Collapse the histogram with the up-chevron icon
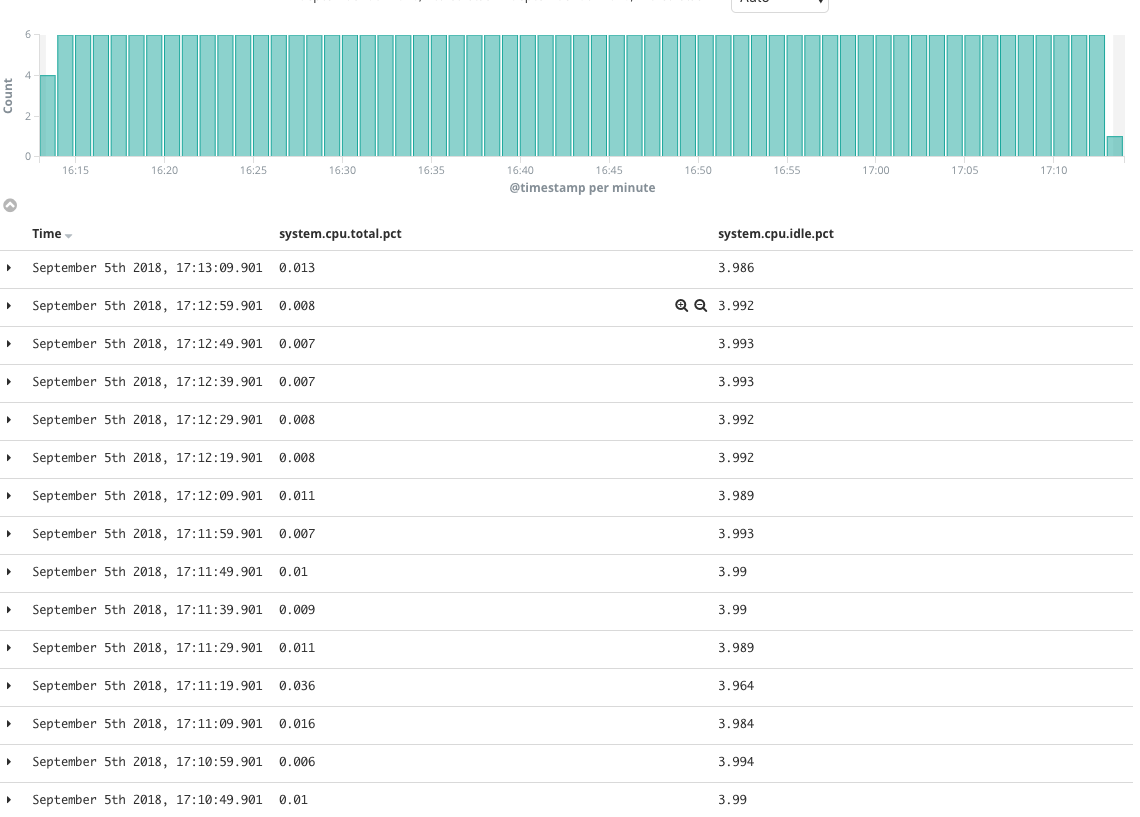The width and height of the screenshot is (1140, 817). pyautogui.click(x=10, y=206)
